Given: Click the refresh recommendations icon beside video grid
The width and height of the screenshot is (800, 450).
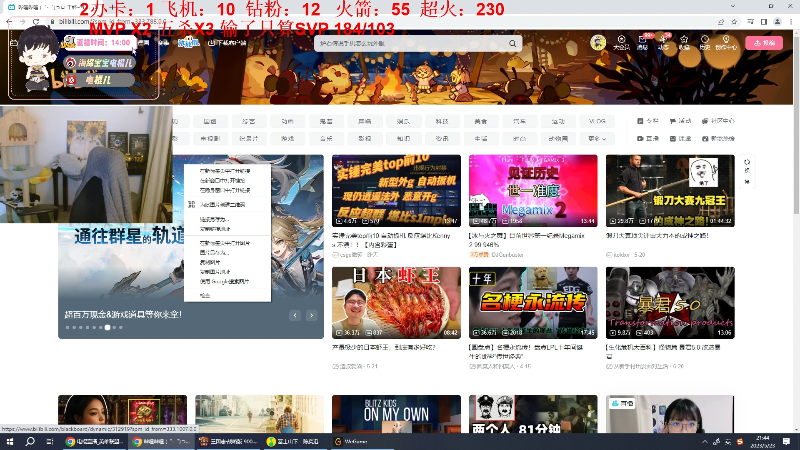Looking at the screenshot, I should 747,171.
